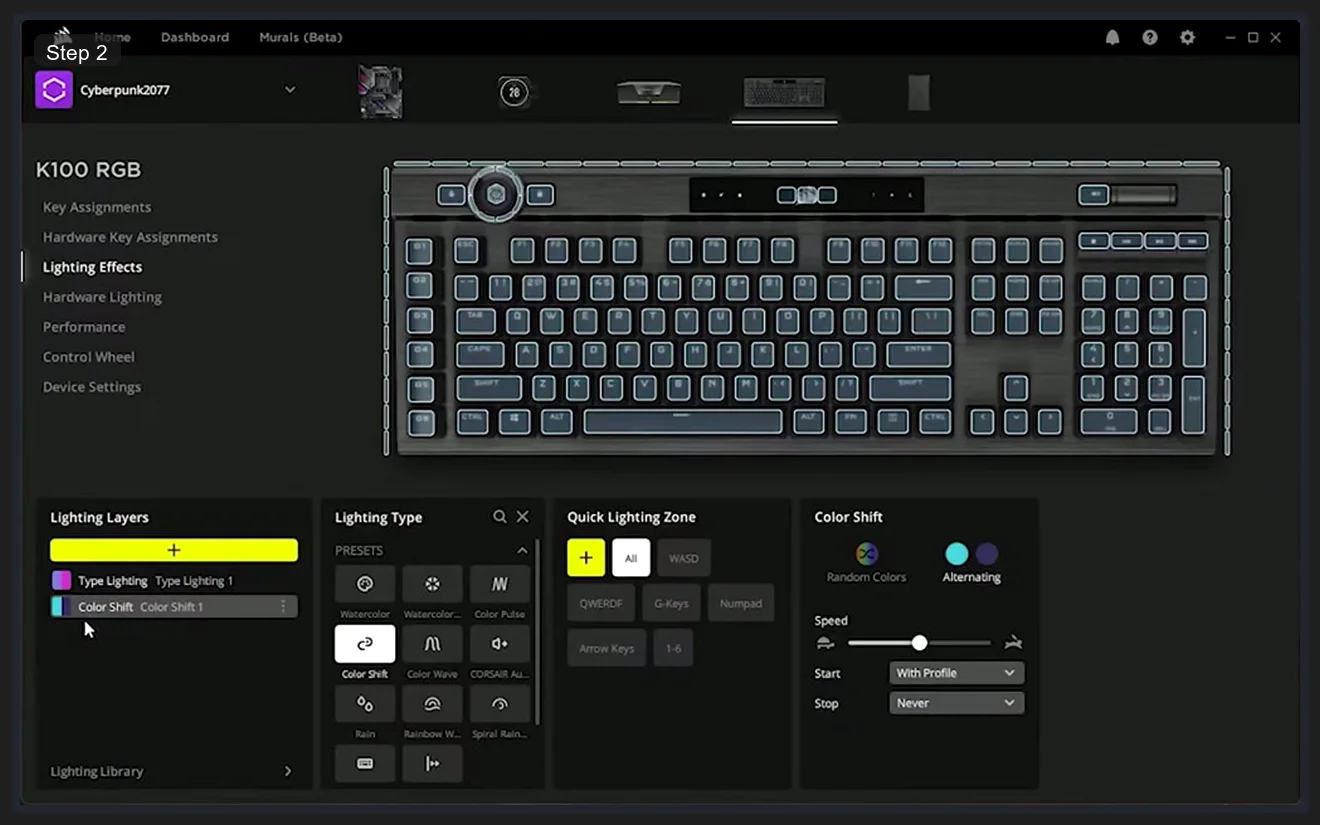This screenshot has width=1320, height=825.
Task: Expand the Cyberpunk2077 profile selector
Action: [x=290, y=89]
